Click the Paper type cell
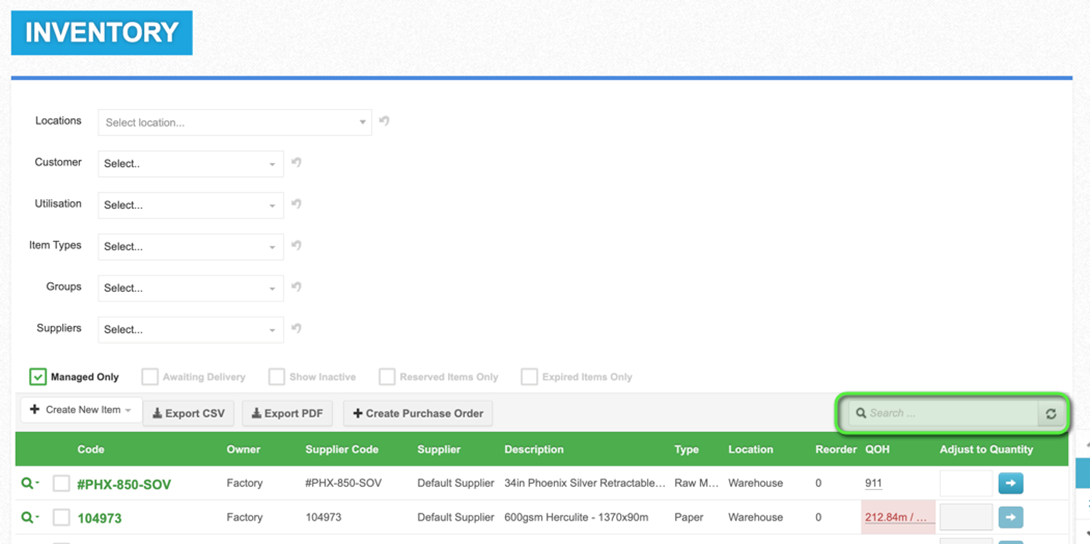Viewport: 1090px width, 544px height. pyautogui.click(x=687, y=518)
